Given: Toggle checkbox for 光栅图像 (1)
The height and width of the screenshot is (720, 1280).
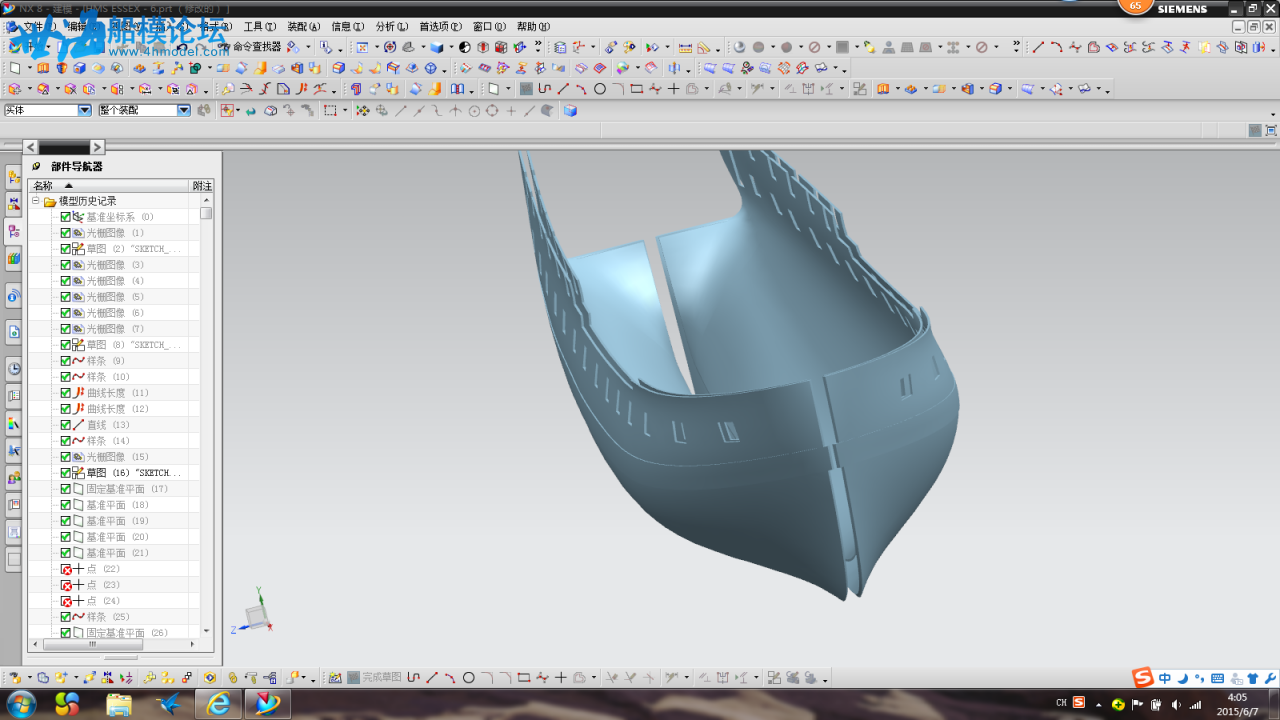Looking at the screenshot, I should point(65,233).
